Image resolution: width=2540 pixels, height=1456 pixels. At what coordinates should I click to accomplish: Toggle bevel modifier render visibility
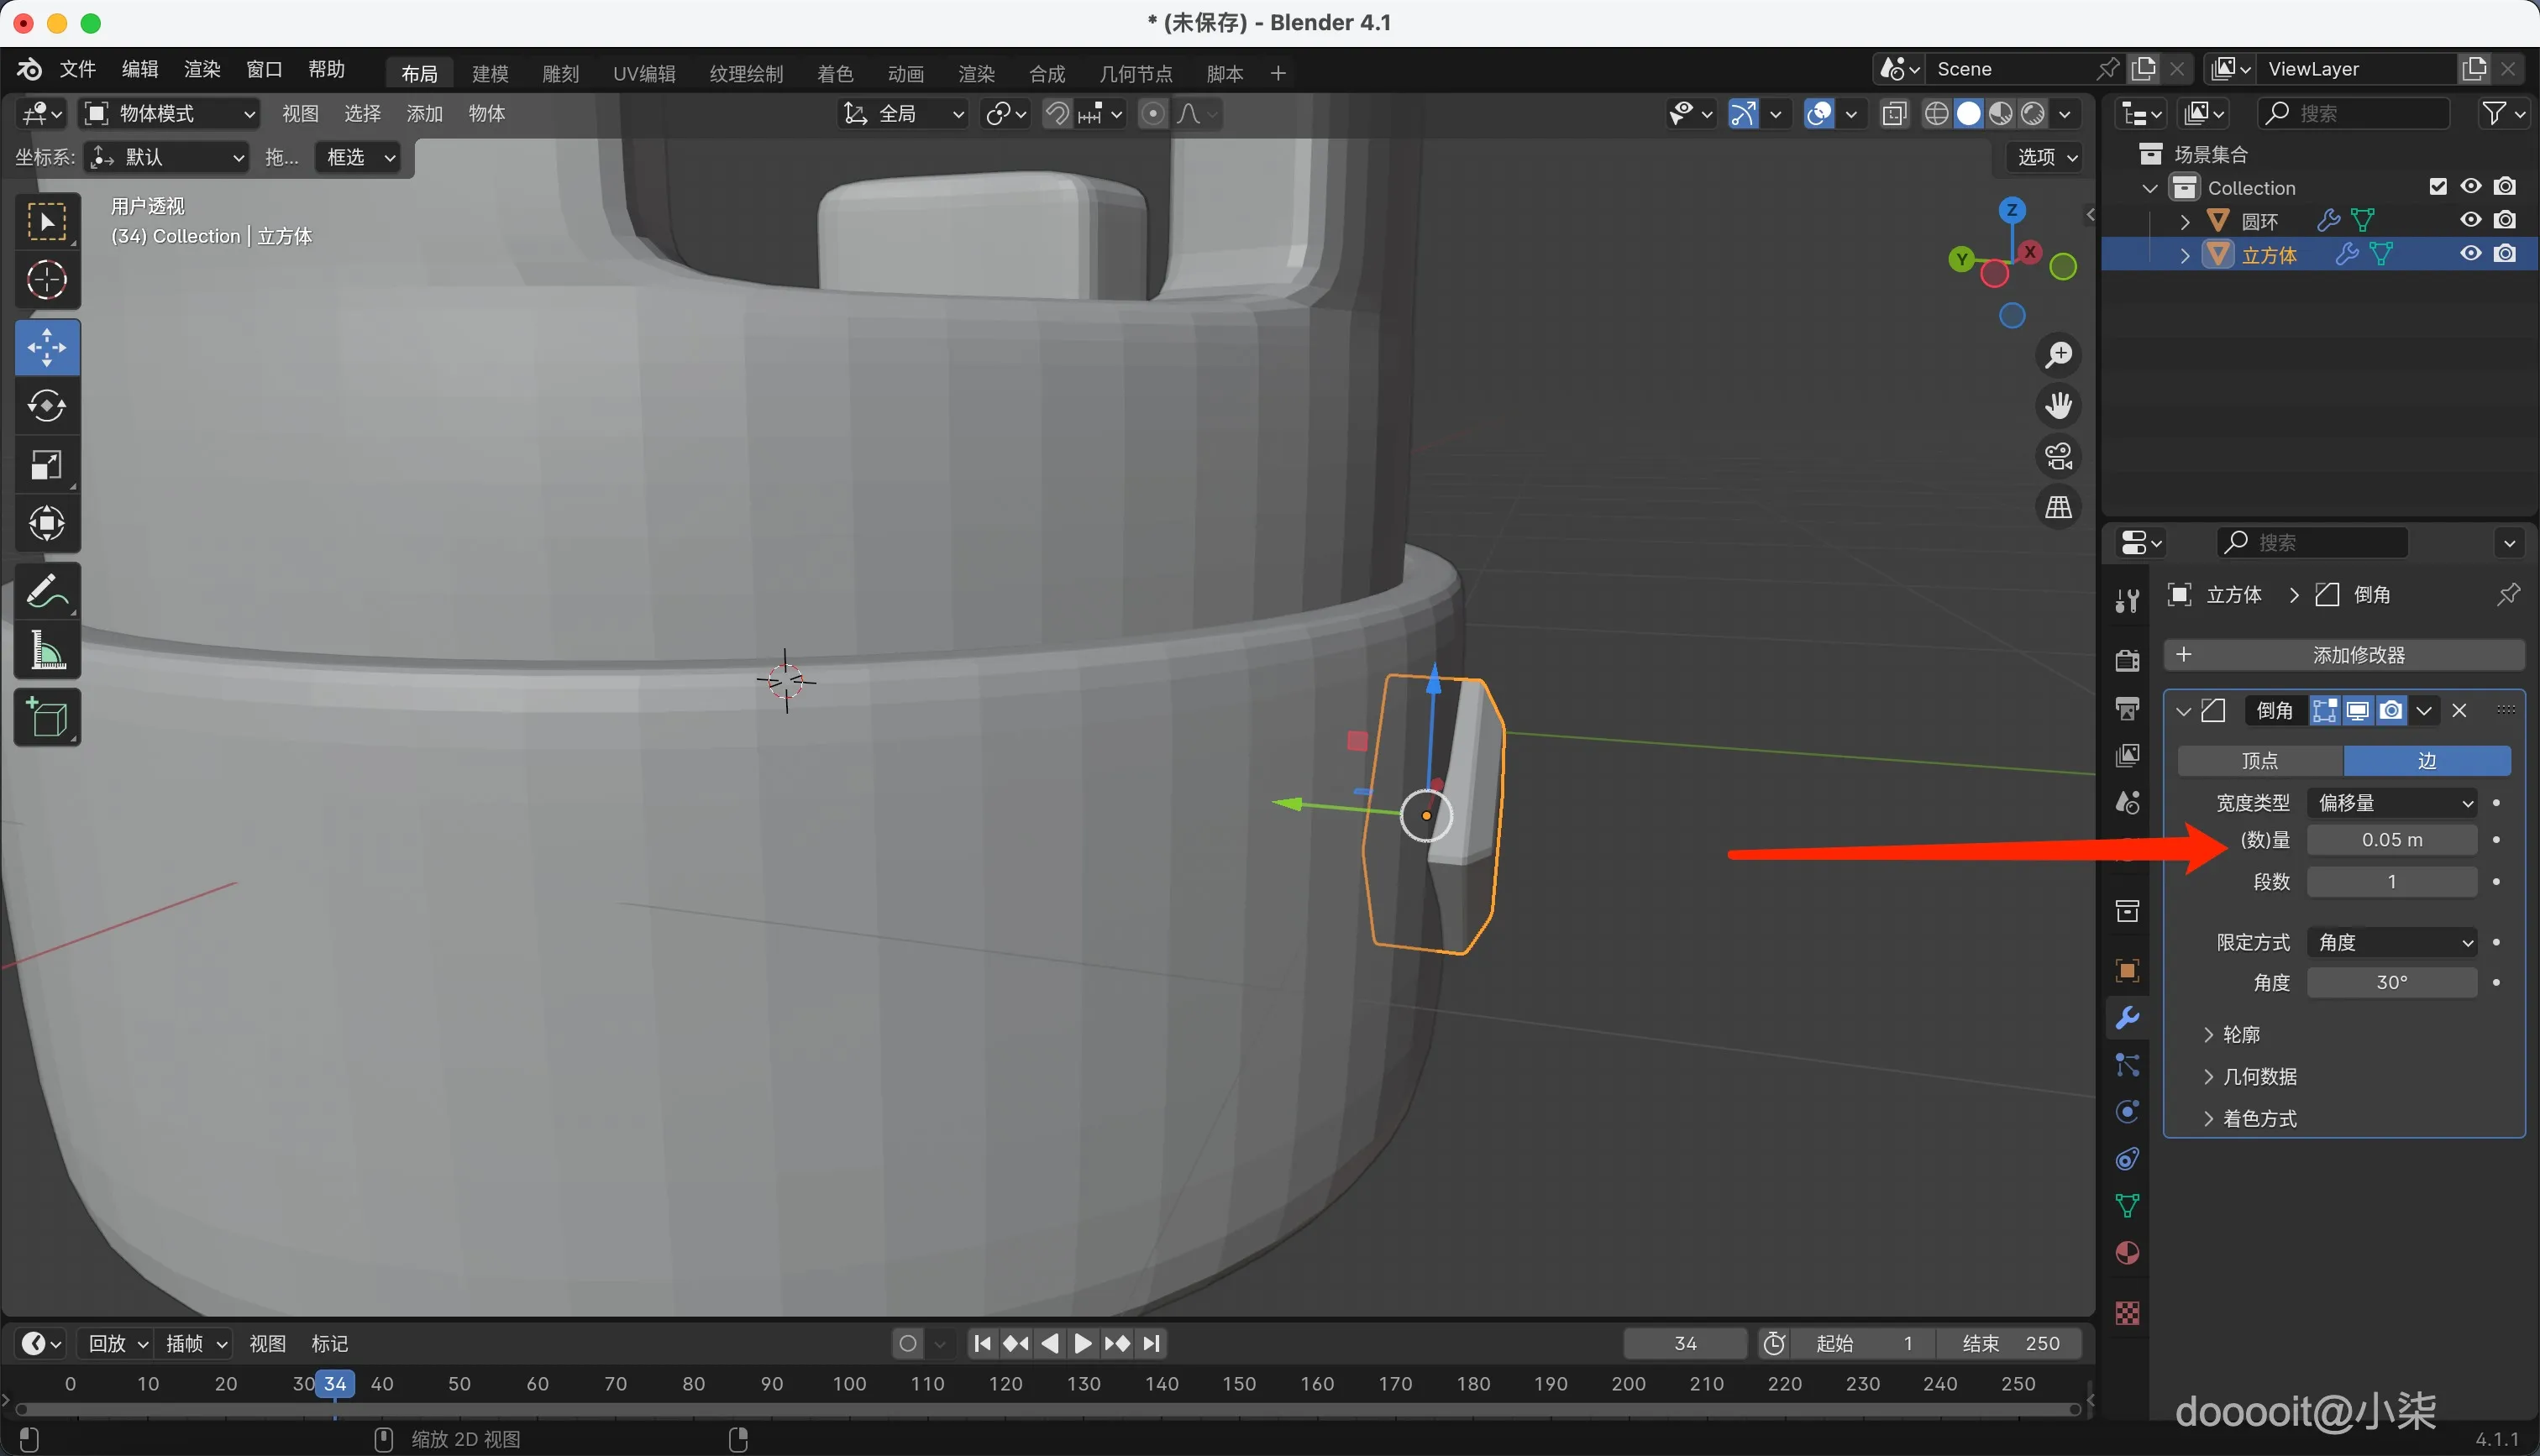[2391, 711]
